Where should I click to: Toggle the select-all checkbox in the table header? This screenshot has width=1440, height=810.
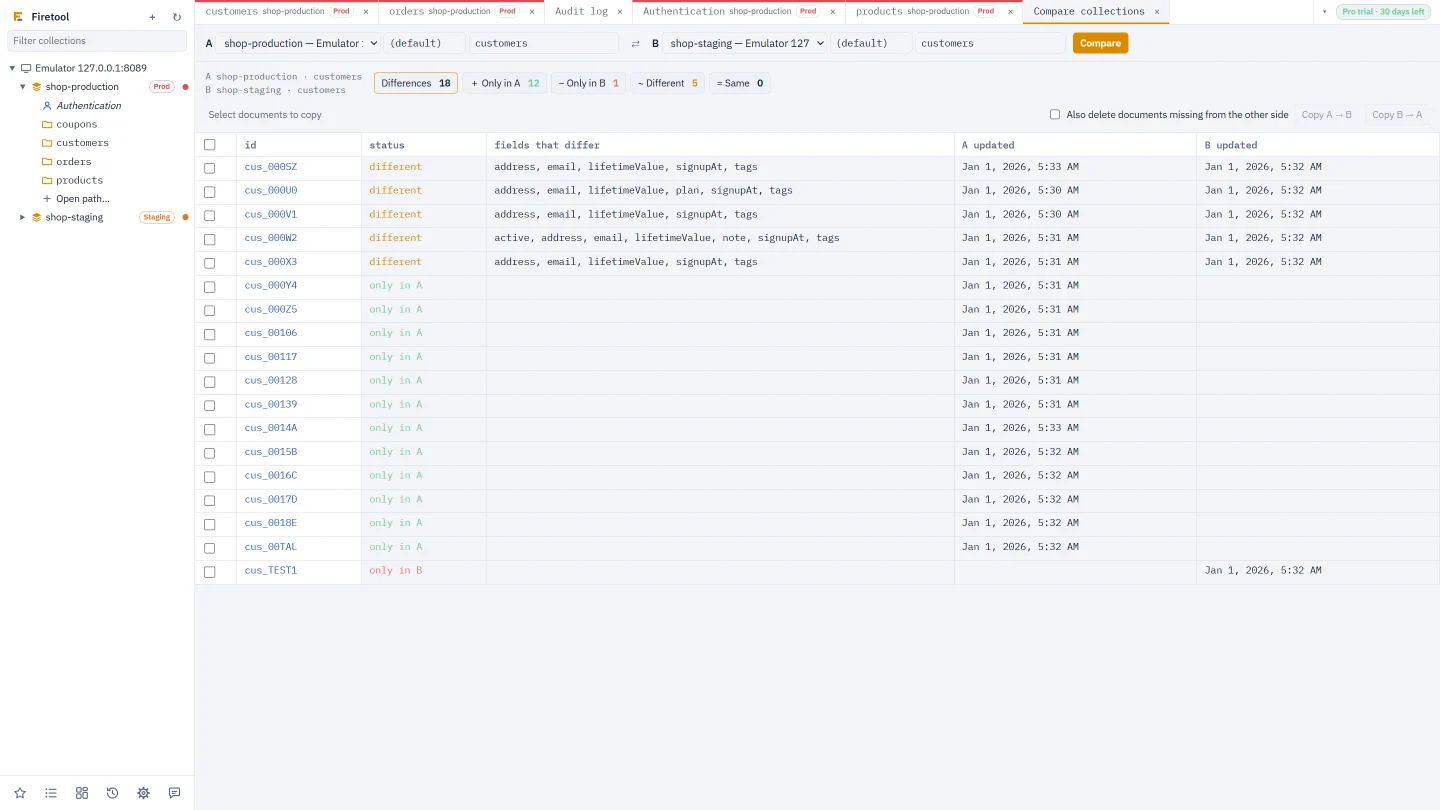[210, 145]
